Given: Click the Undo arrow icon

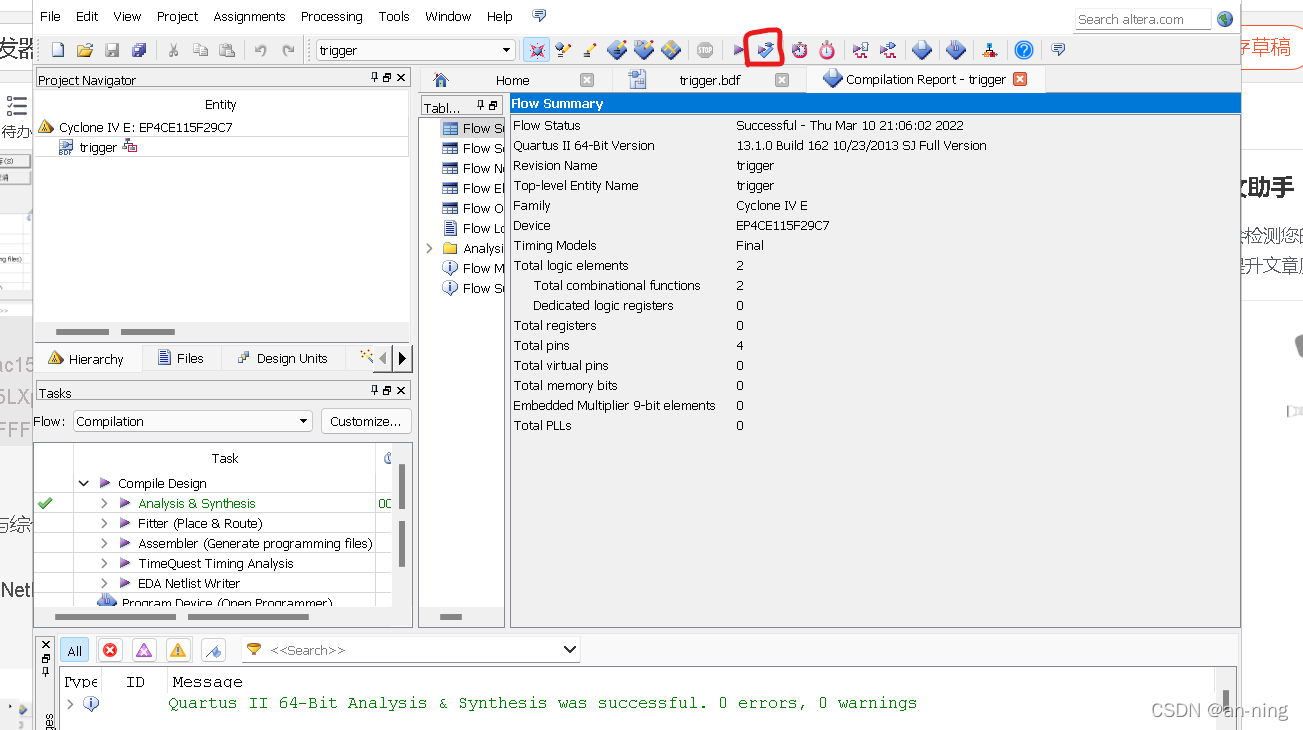Looking at the screenshot, I should pos(261,50).
